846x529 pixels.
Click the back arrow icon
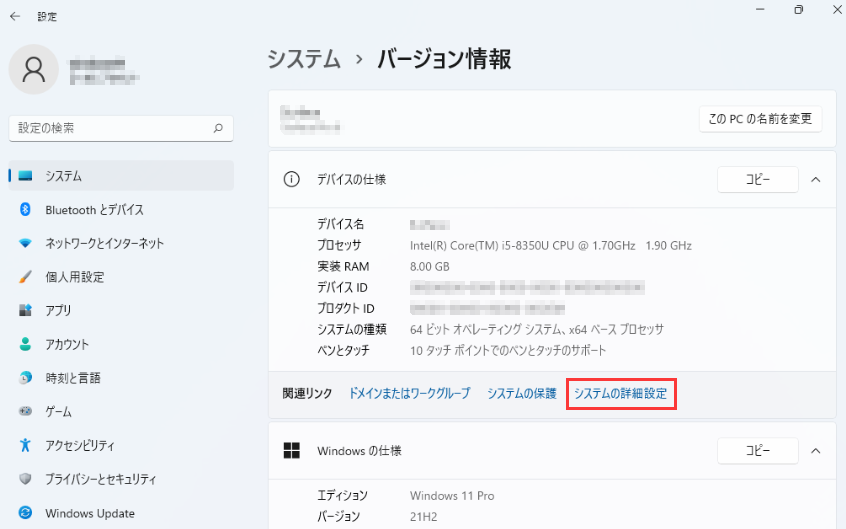(15, 16)
